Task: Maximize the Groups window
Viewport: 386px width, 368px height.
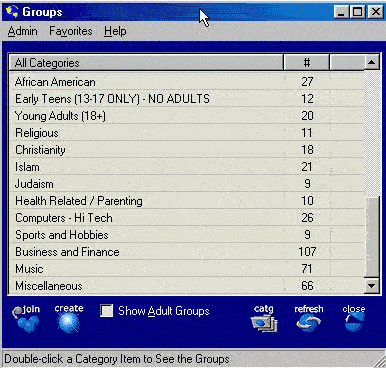Action: [x=357, y=12]
